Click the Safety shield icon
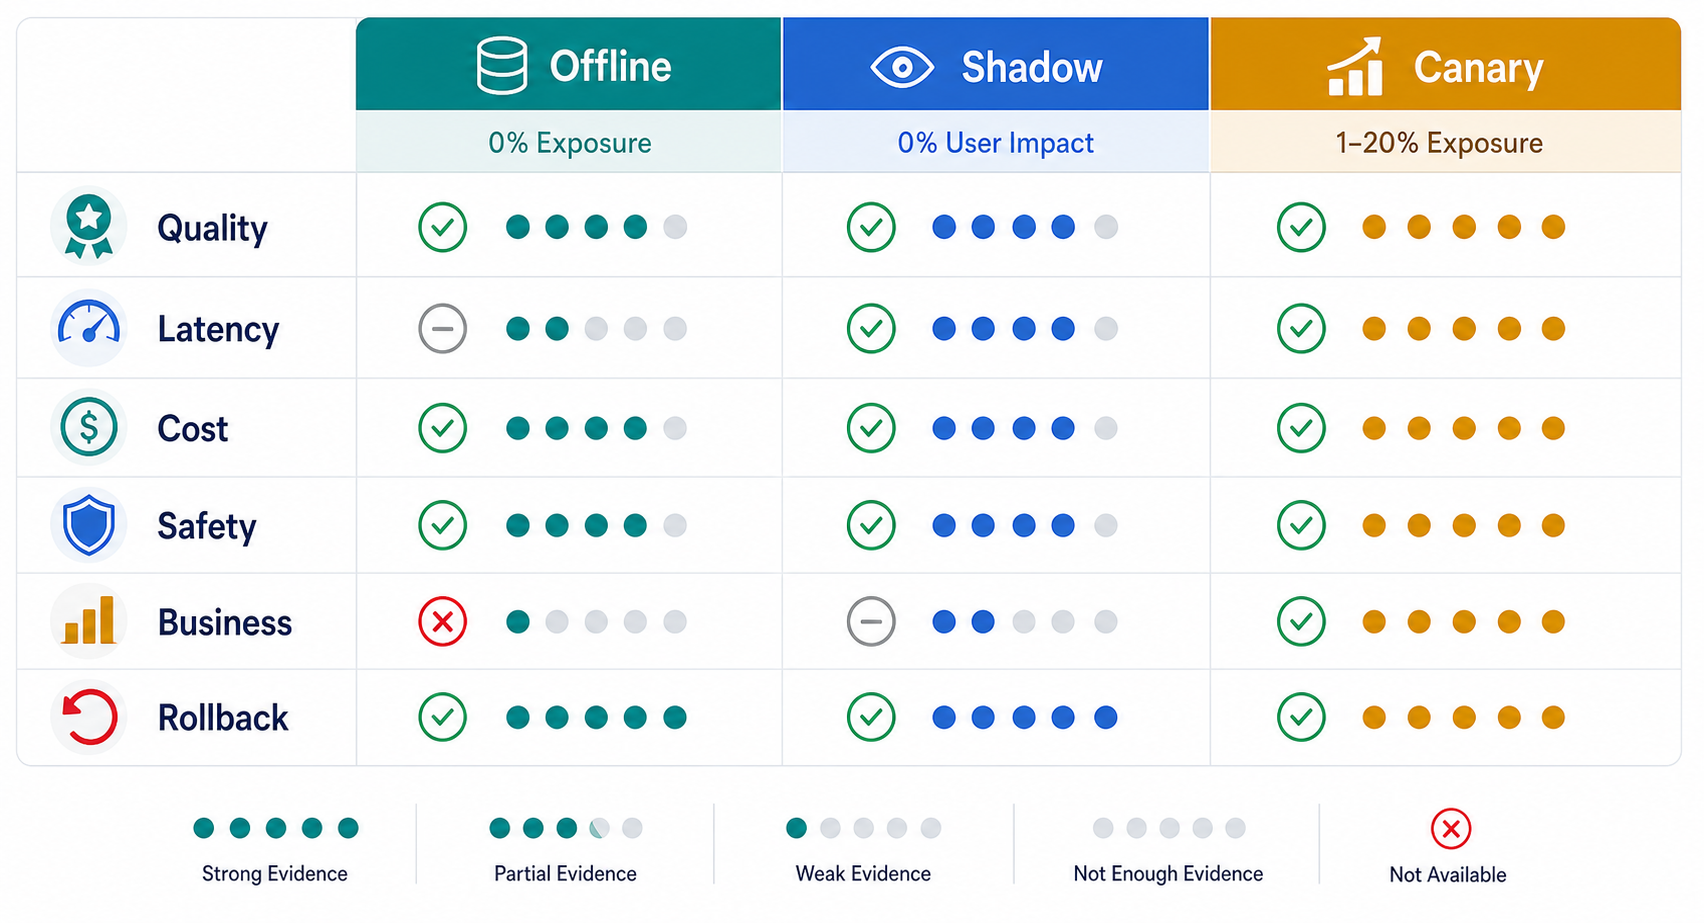 click(x=89, y=524)
